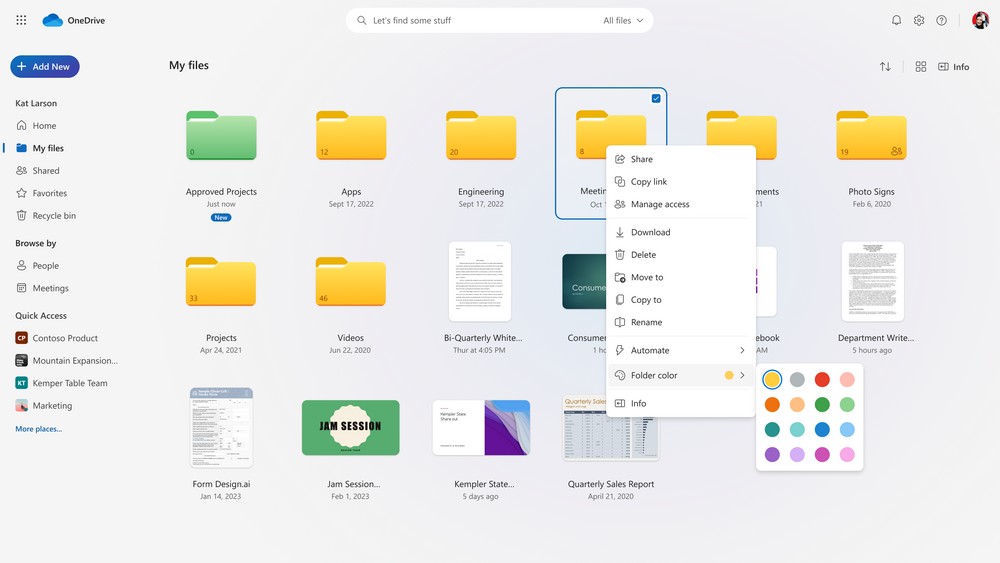1000x563 pixels.
Task: Open the app launcher grid icon
Action: (x=21, y=20)
